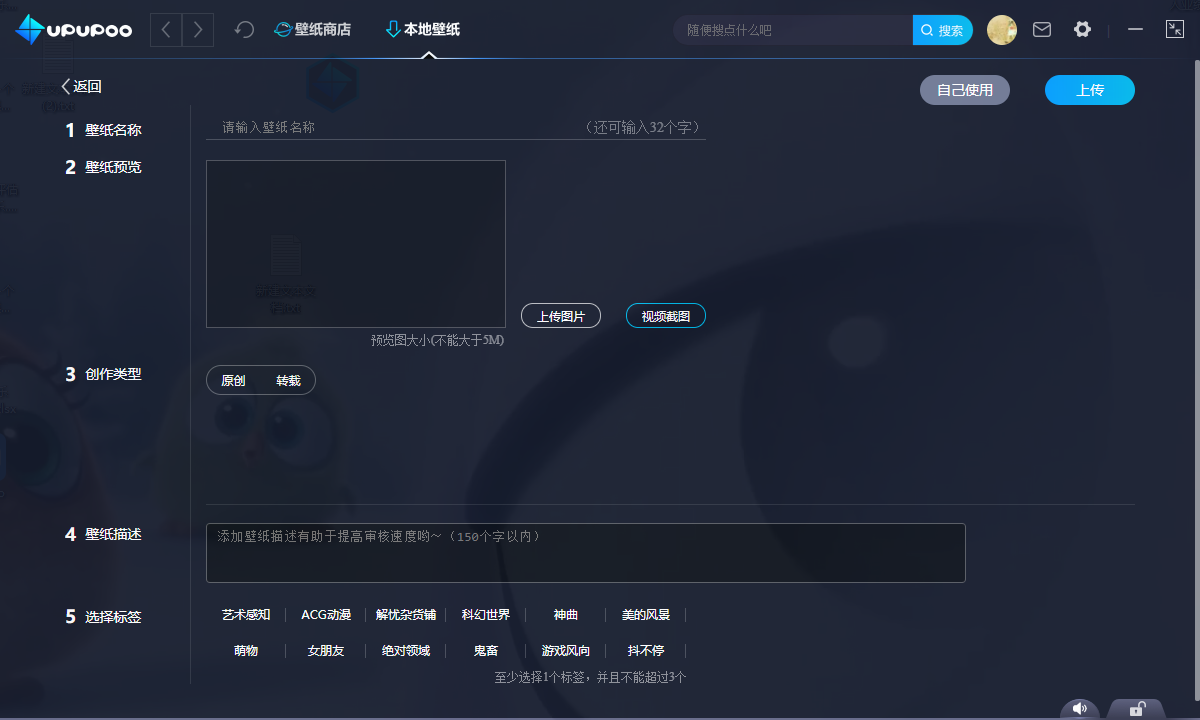Click the lock icon at bottom right
The image size is (1200, 720).
coord(1137,709)
